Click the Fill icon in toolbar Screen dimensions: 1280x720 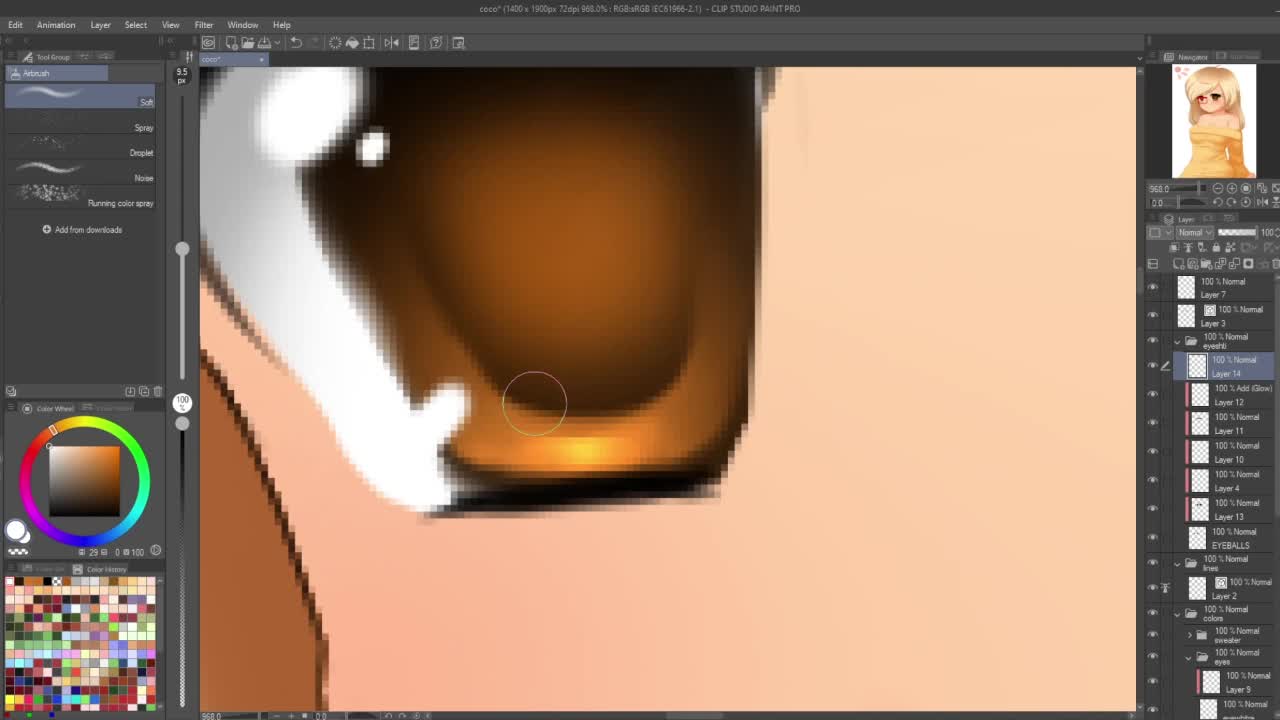click(352, 42)
